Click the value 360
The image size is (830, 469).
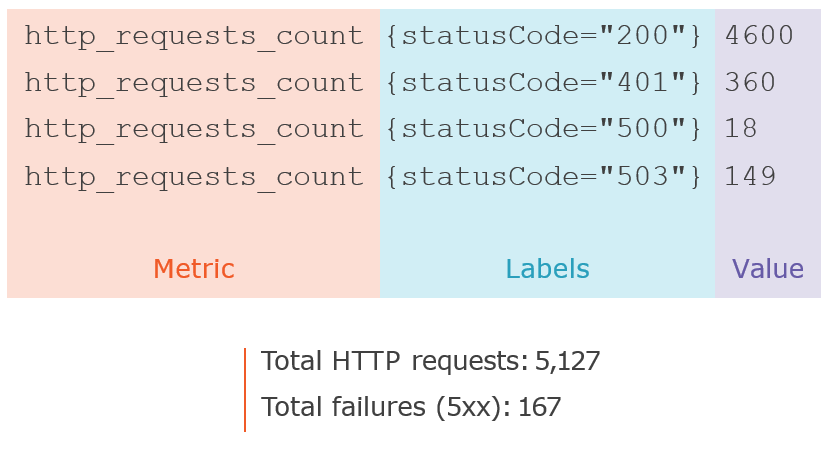point(751,83)
